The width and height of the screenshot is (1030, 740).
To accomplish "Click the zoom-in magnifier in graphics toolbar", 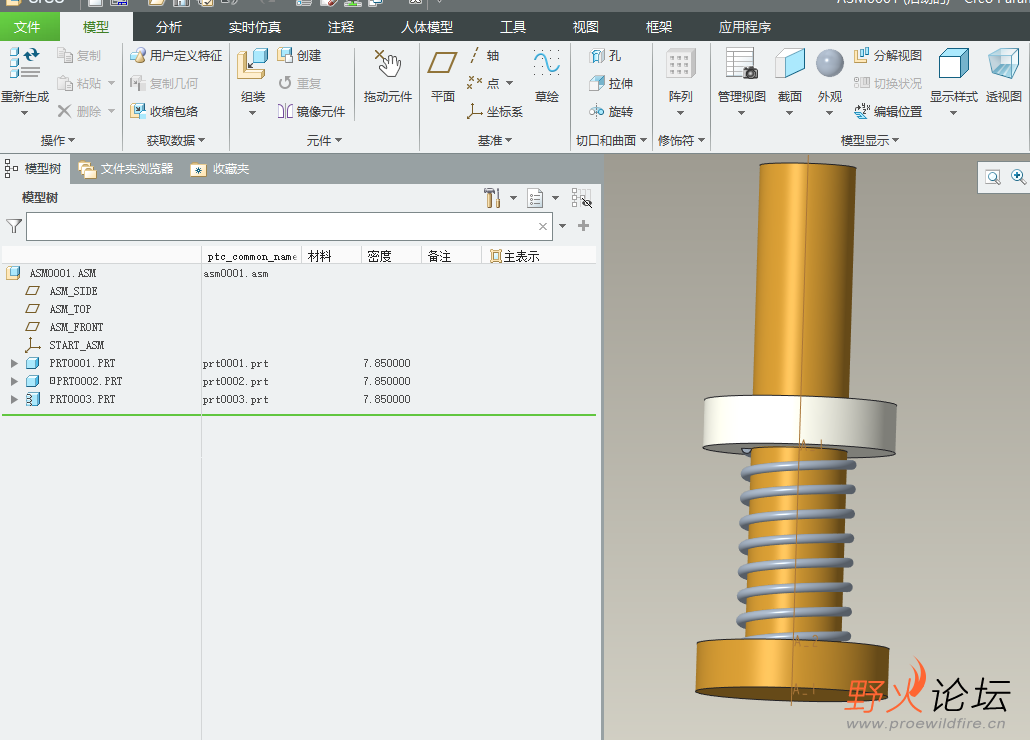I will tap(1018, 177).
